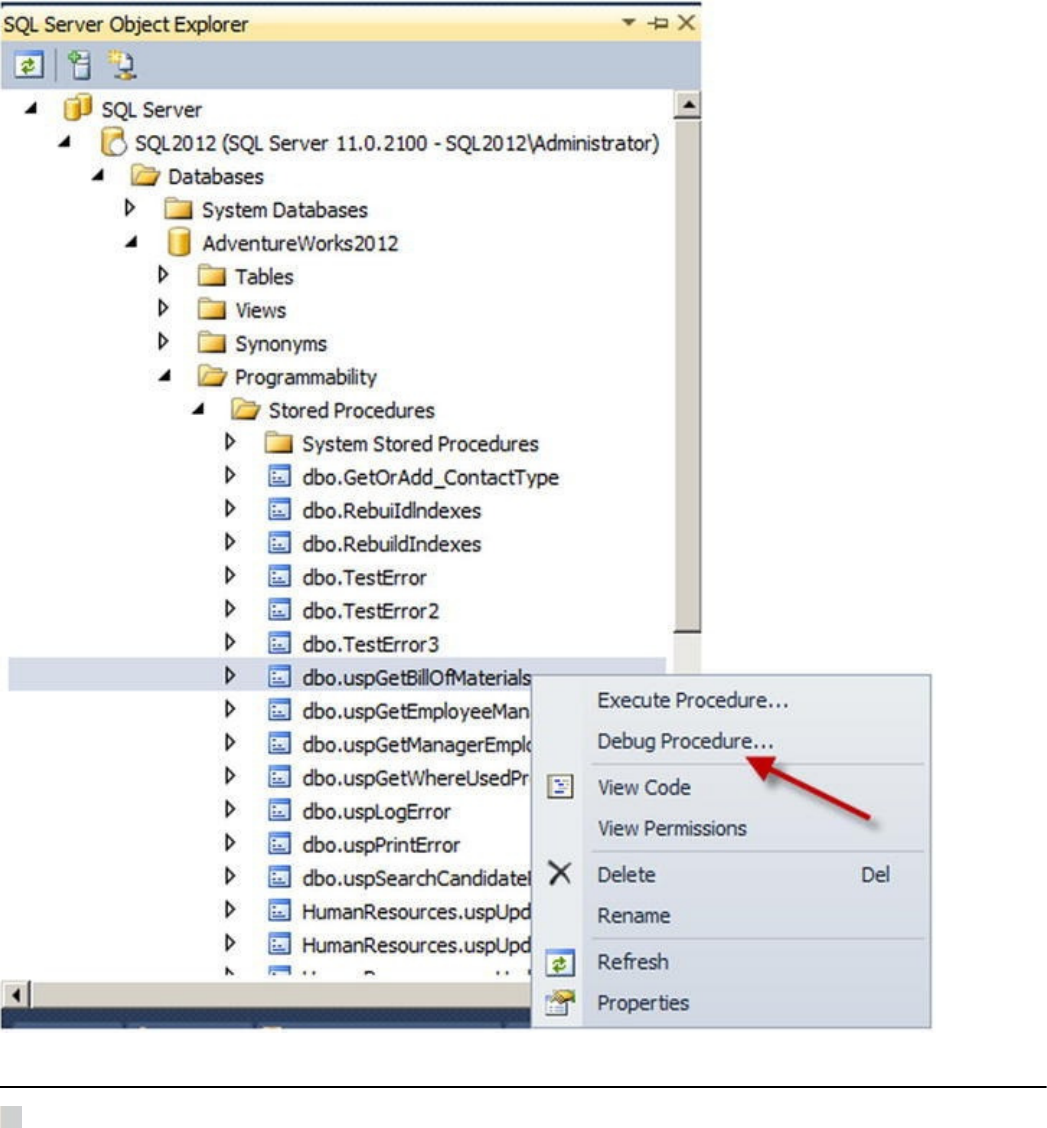Screen dimensions: 1047x1128
Task: Collapse the Stored Procedures node
Action: tap(198, 409)
